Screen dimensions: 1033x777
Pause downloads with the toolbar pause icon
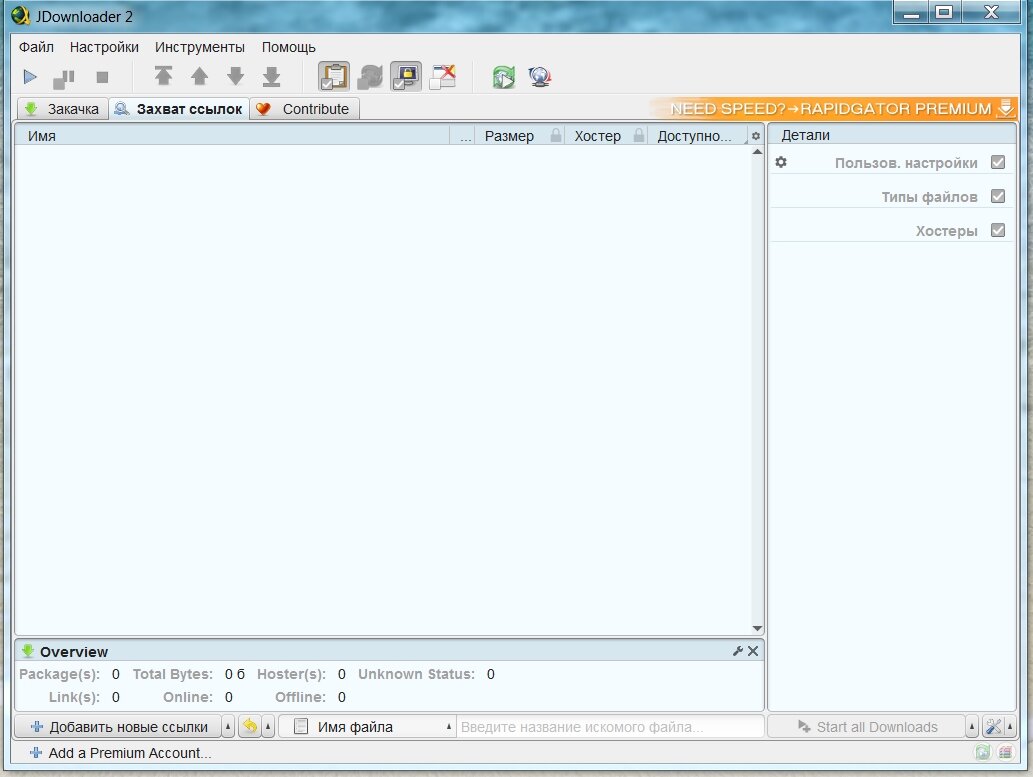[x=64, y=78]
